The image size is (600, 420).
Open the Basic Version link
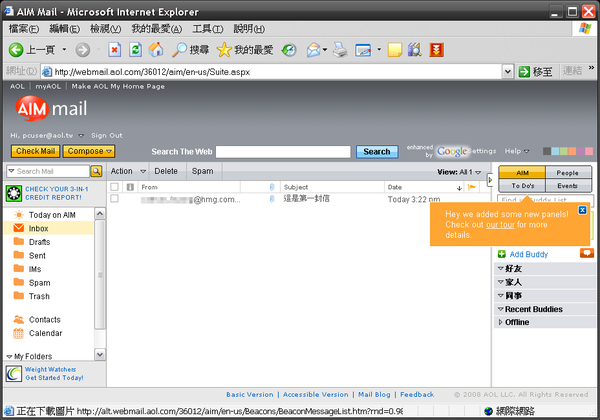point(249,394)
